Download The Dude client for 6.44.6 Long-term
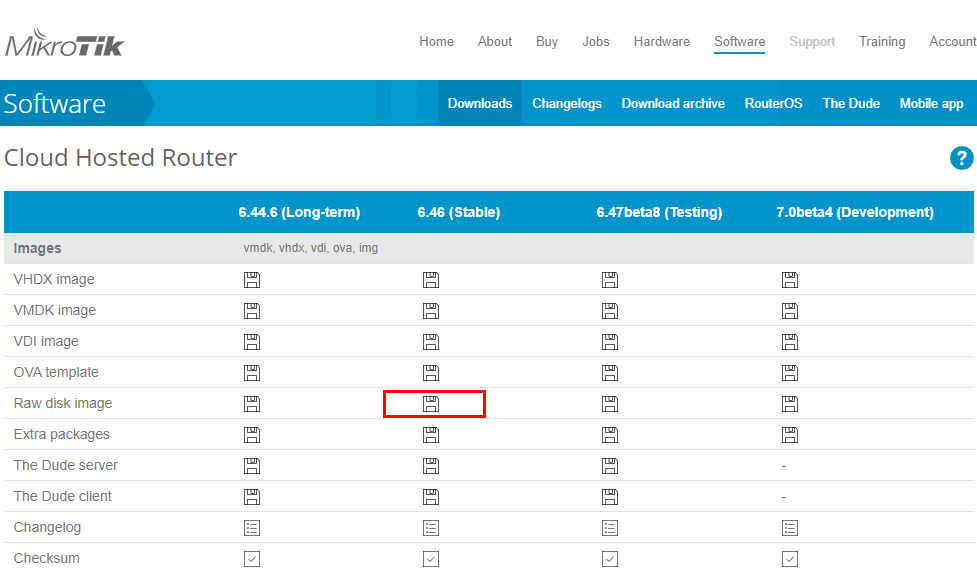Screen dimensions: 977x585 (252, 497)
